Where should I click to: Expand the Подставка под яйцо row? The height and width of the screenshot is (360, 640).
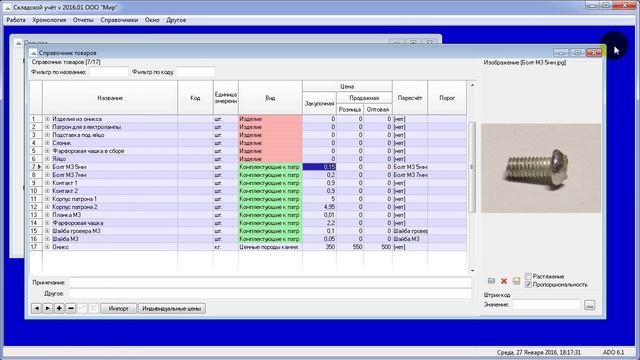point(47,135)
